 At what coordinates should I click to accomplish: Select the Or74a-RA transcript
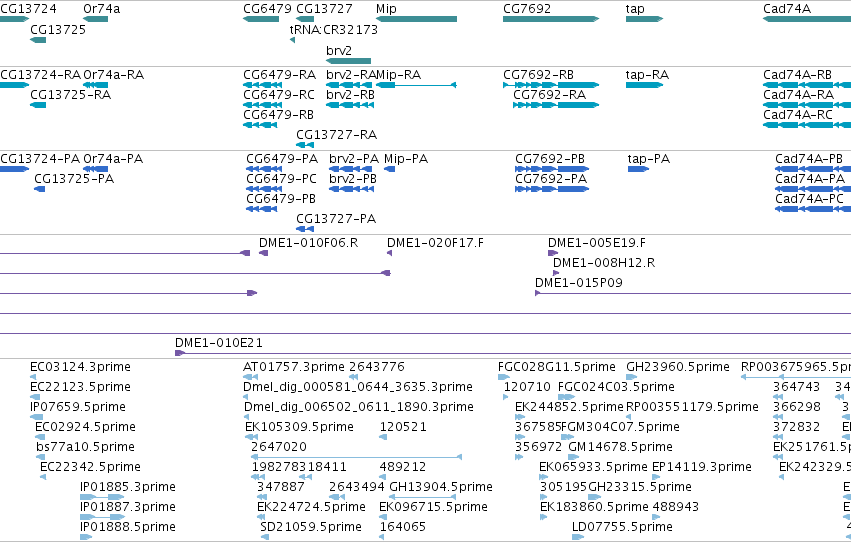113,74
